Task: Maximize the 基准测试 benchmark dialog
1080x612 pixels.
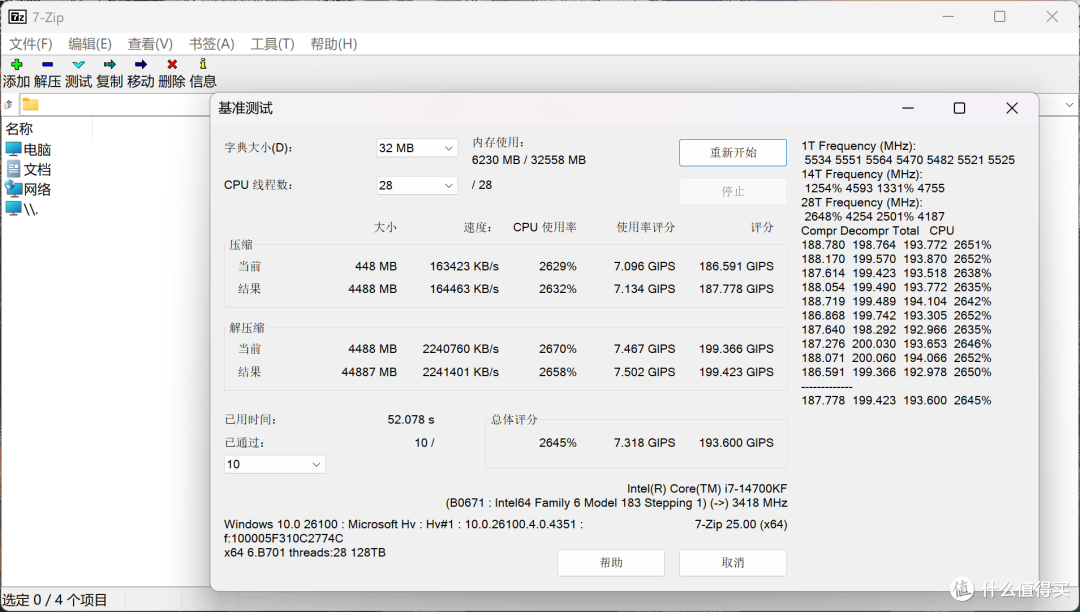Action: click(959, 108)
